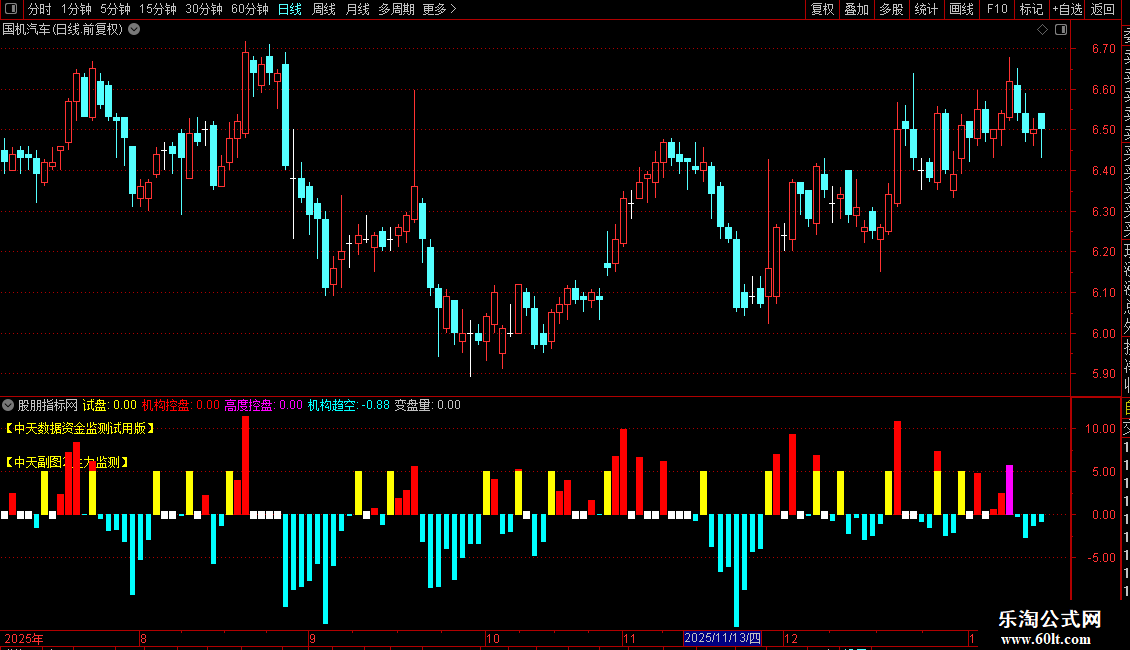Click the -5.00 indicator axis label
Viewport: 1130px width, 650px height.
click(x=1100, y=558)
